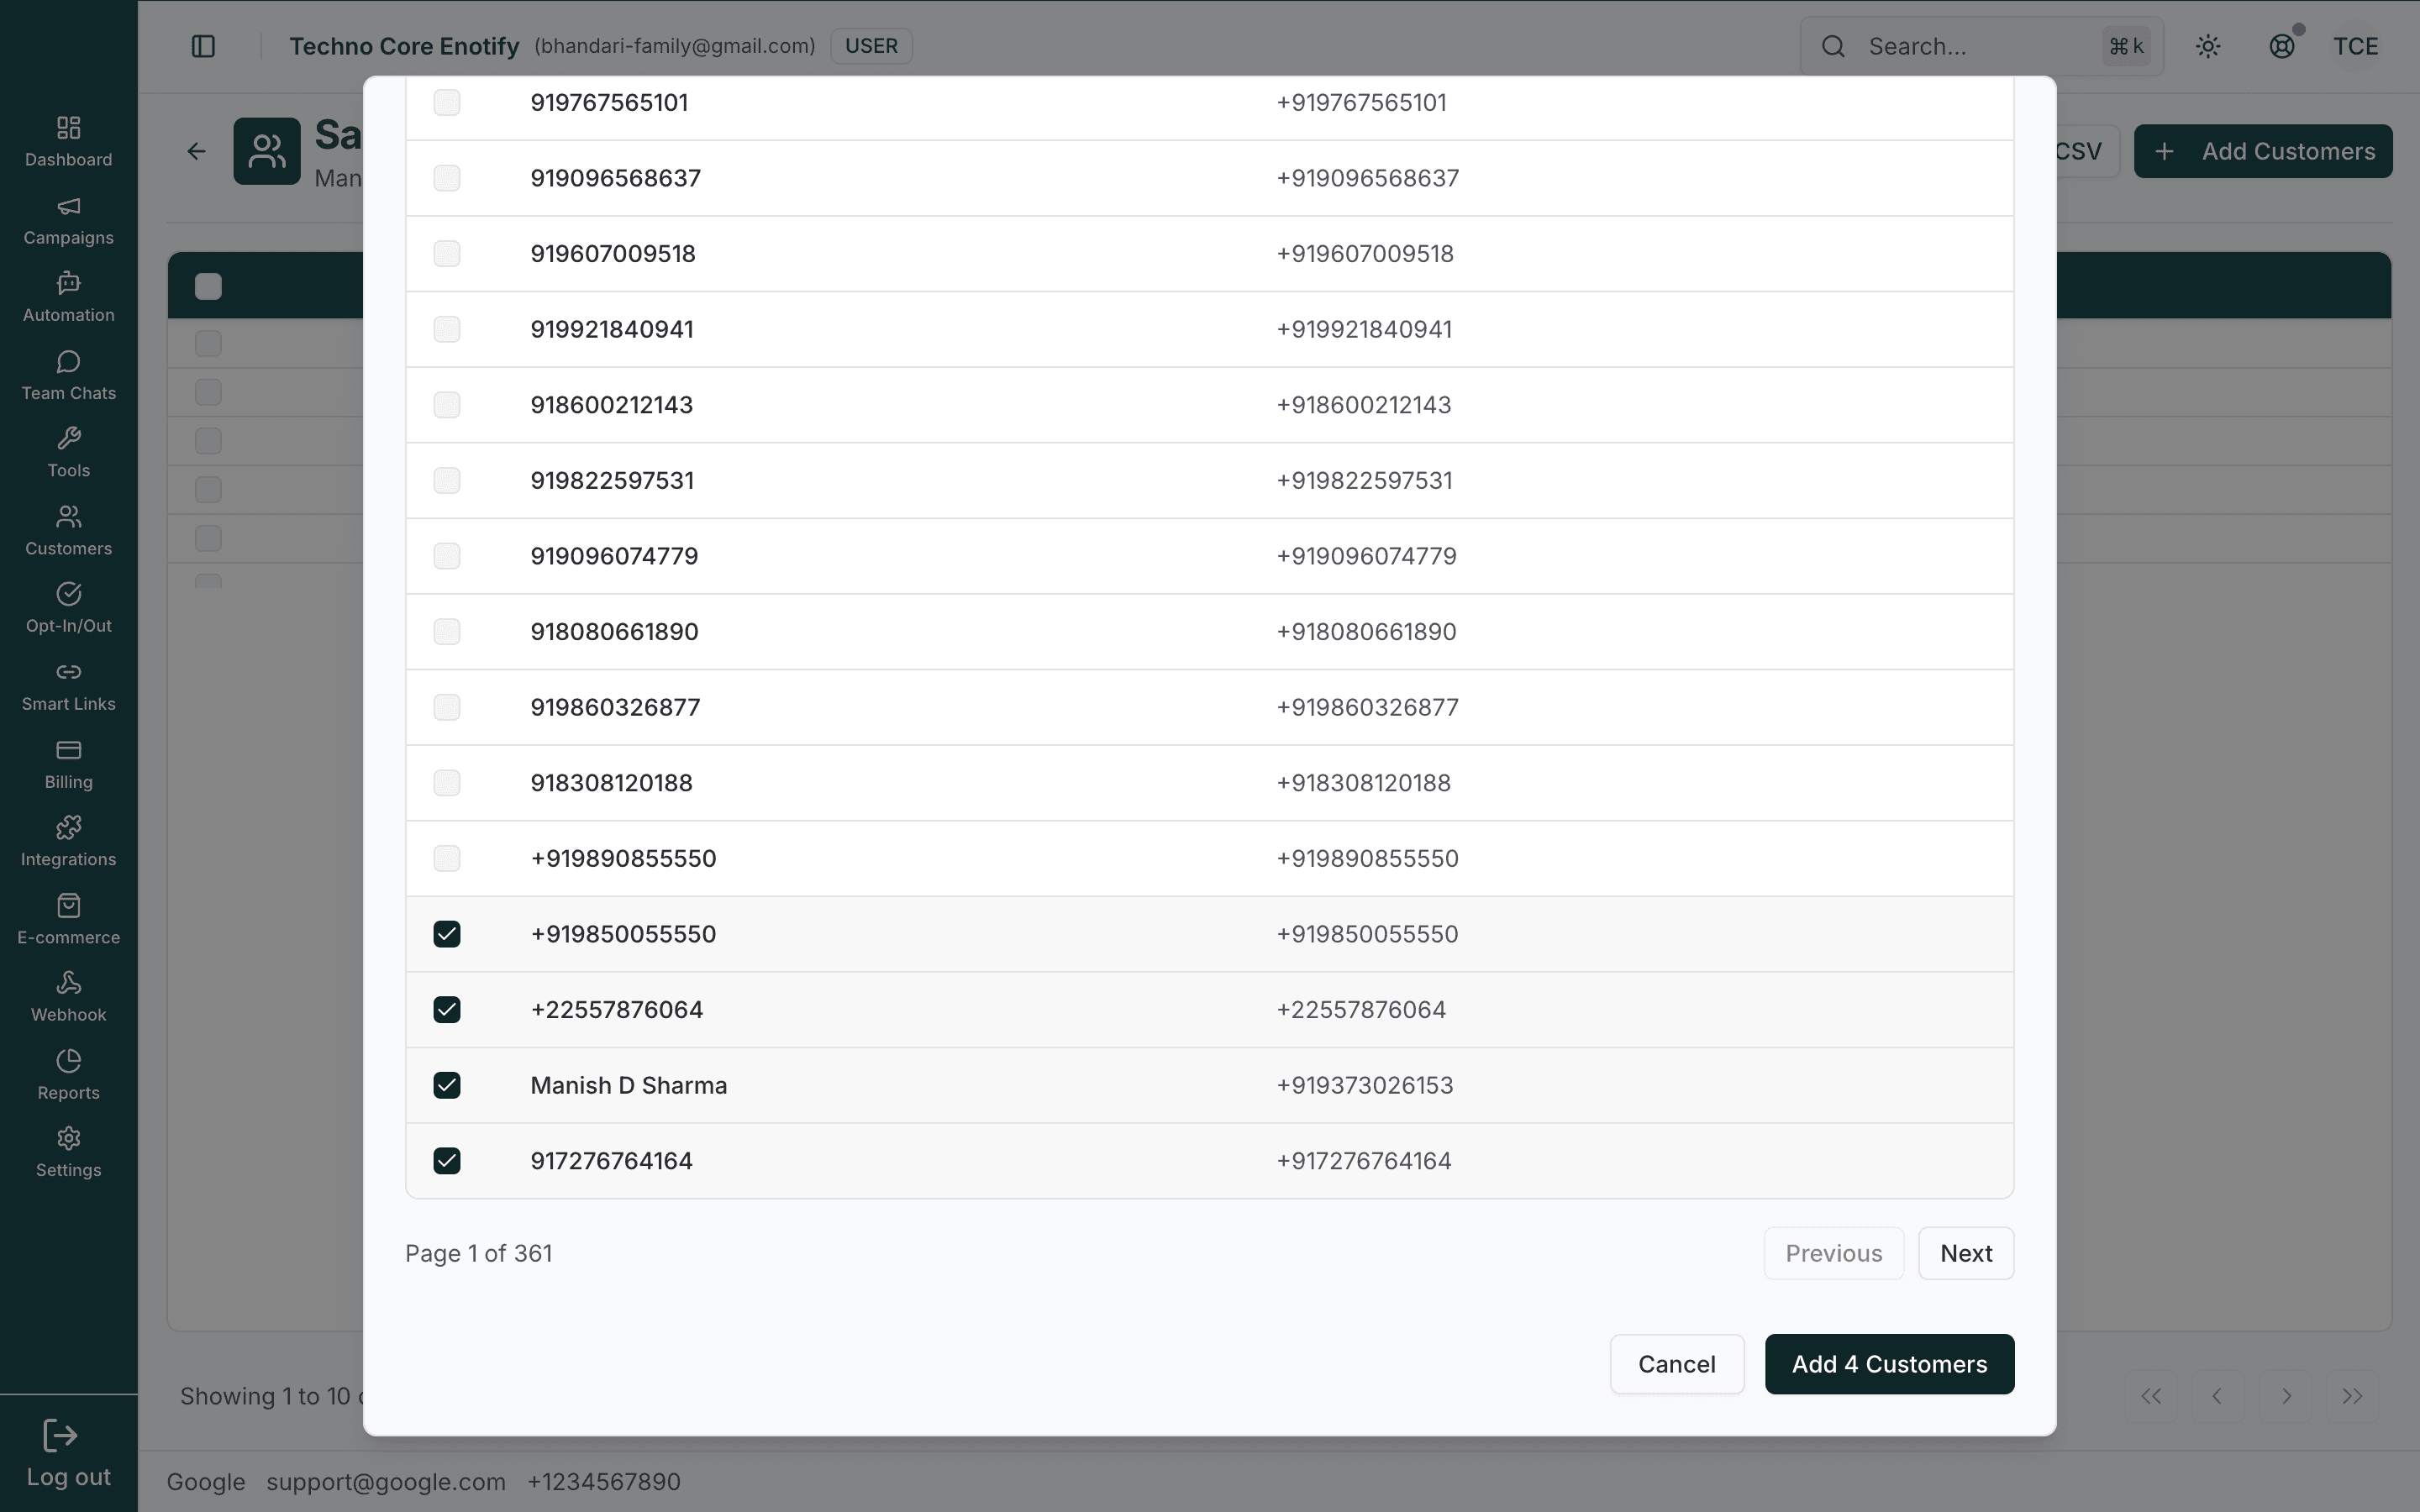Uncheck the +919850055550 row checkbox
Viewport: 2420px width, 1512px height.
pyautogui.click(x=447, y=934)
